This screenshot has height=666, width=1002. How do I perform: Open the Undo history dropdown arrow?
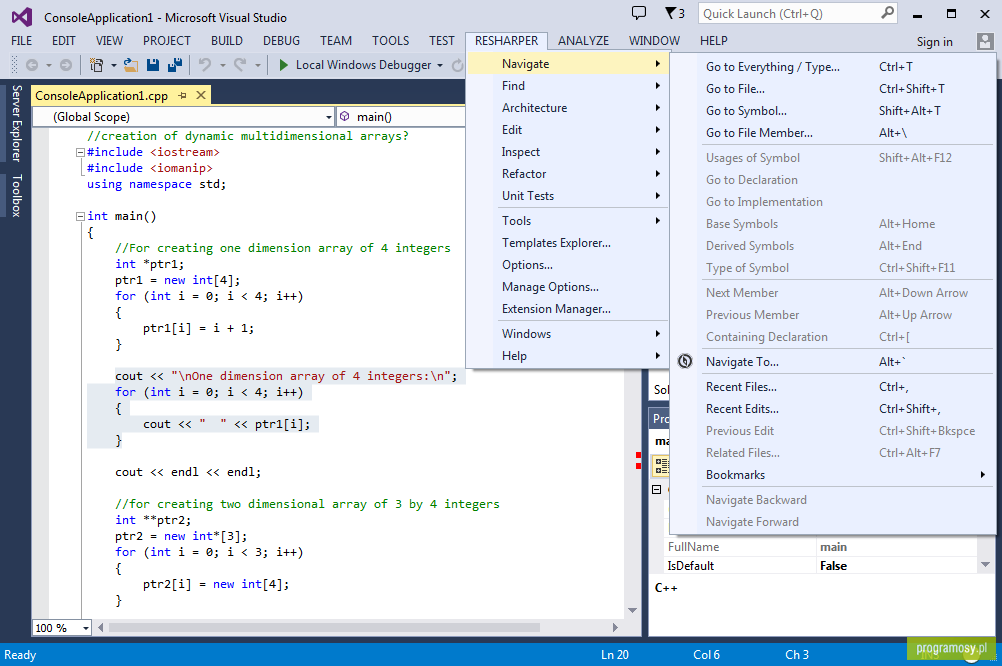[x=222, y=65]
